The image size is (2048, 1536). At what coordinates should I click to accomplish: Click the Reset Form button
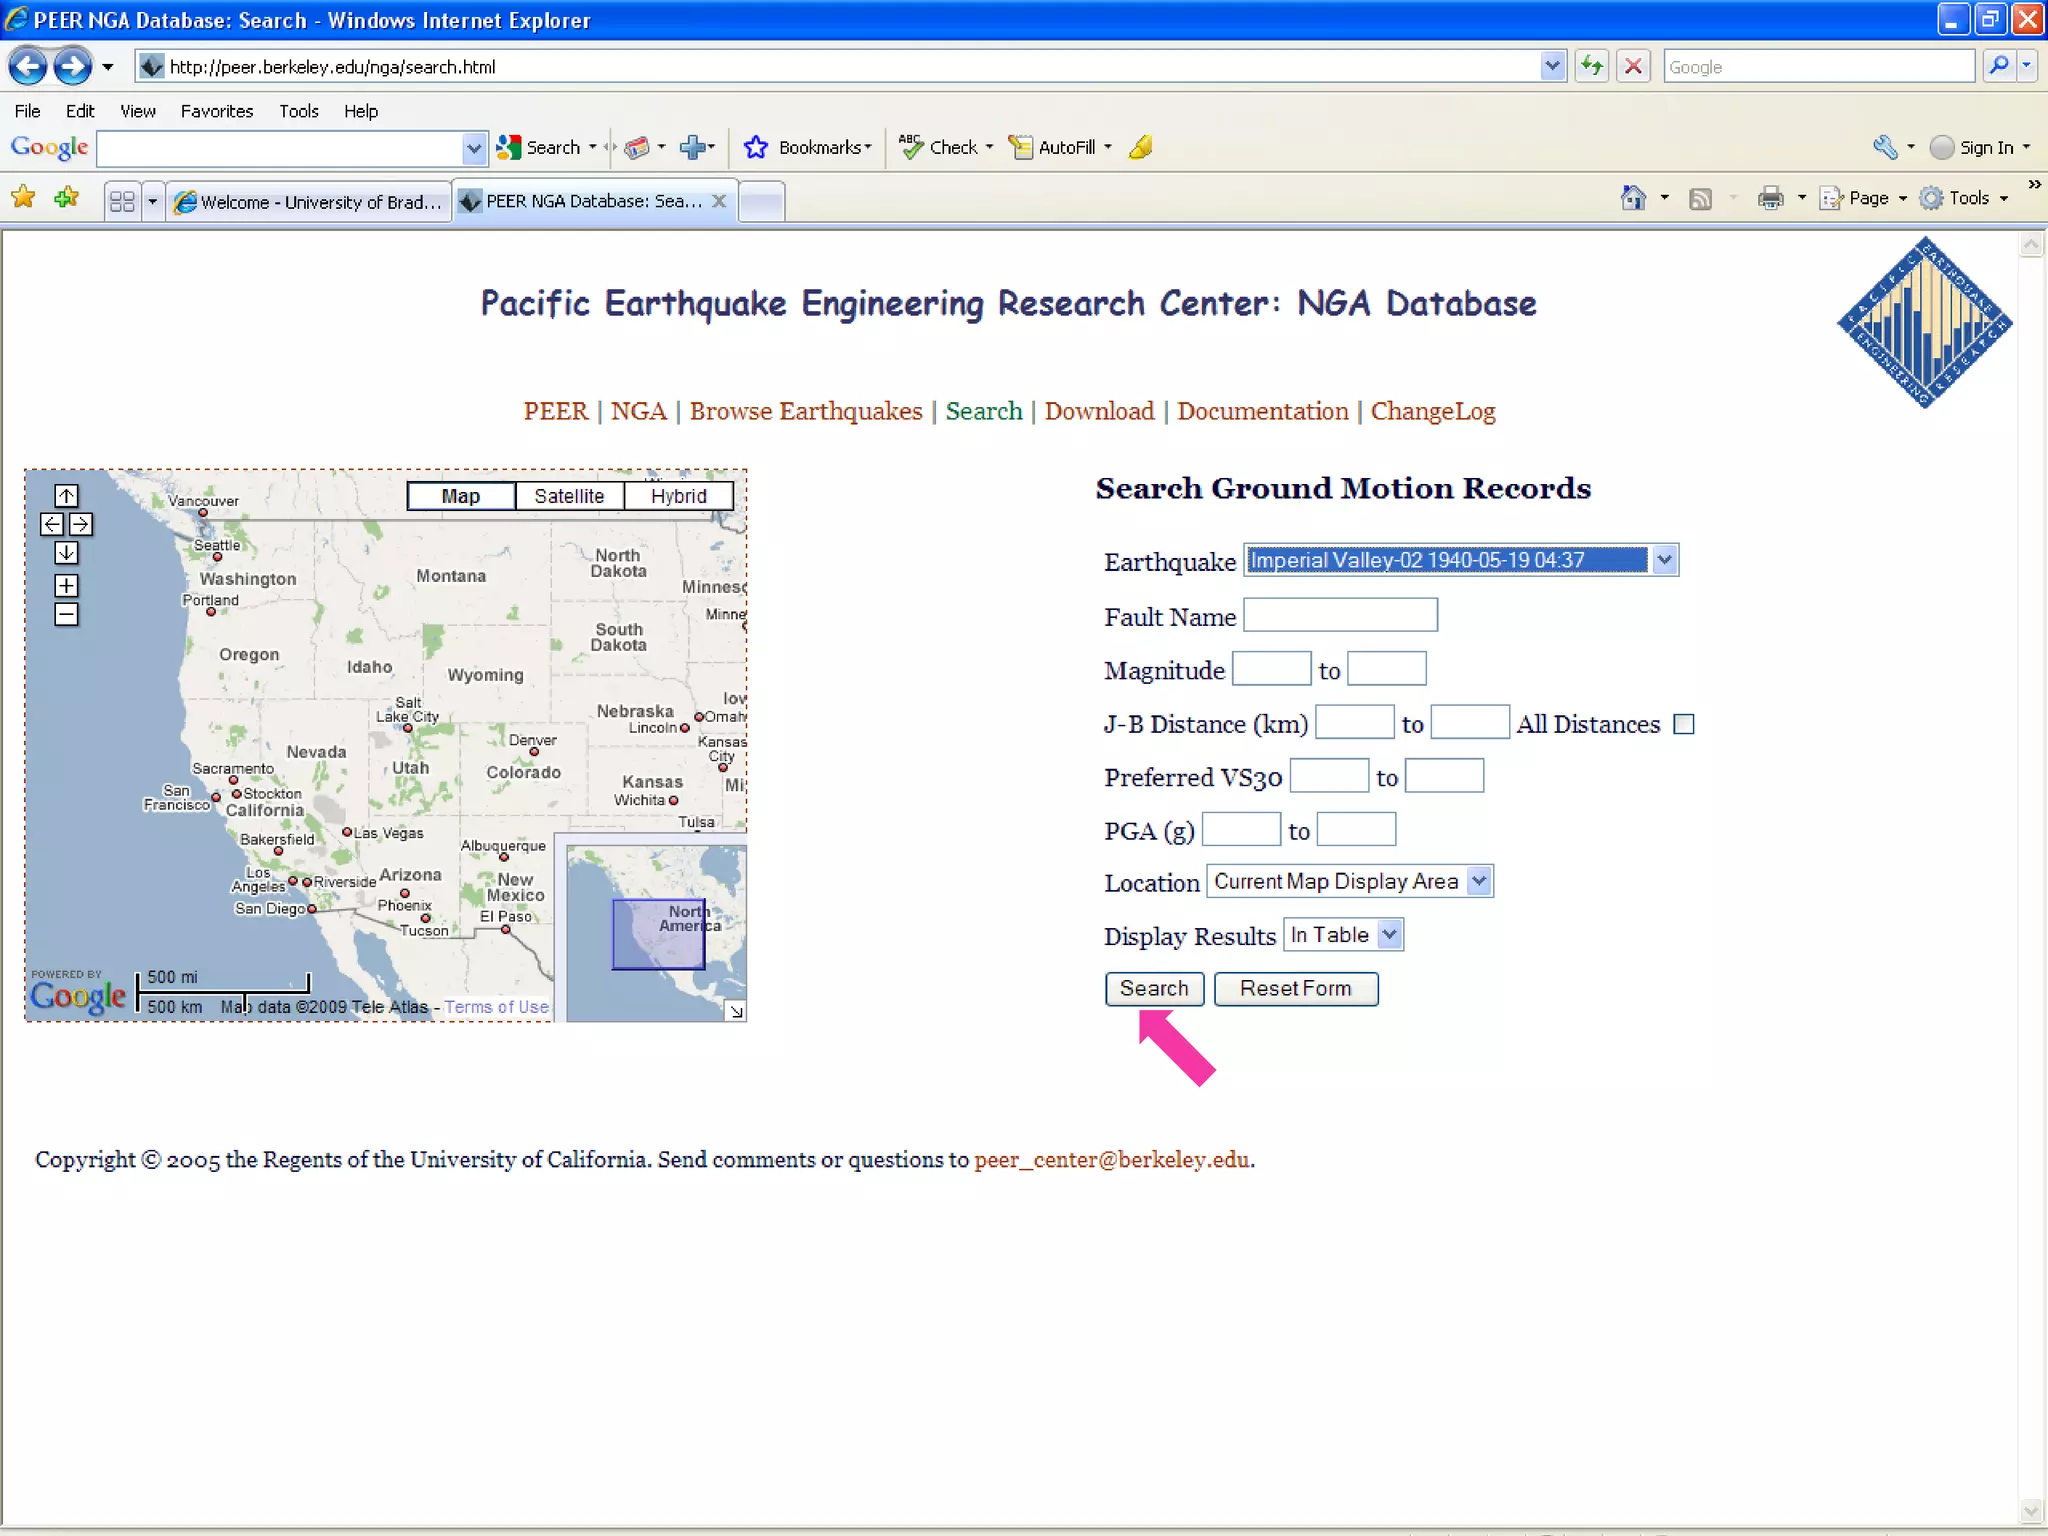click(x=1295, y=988)
